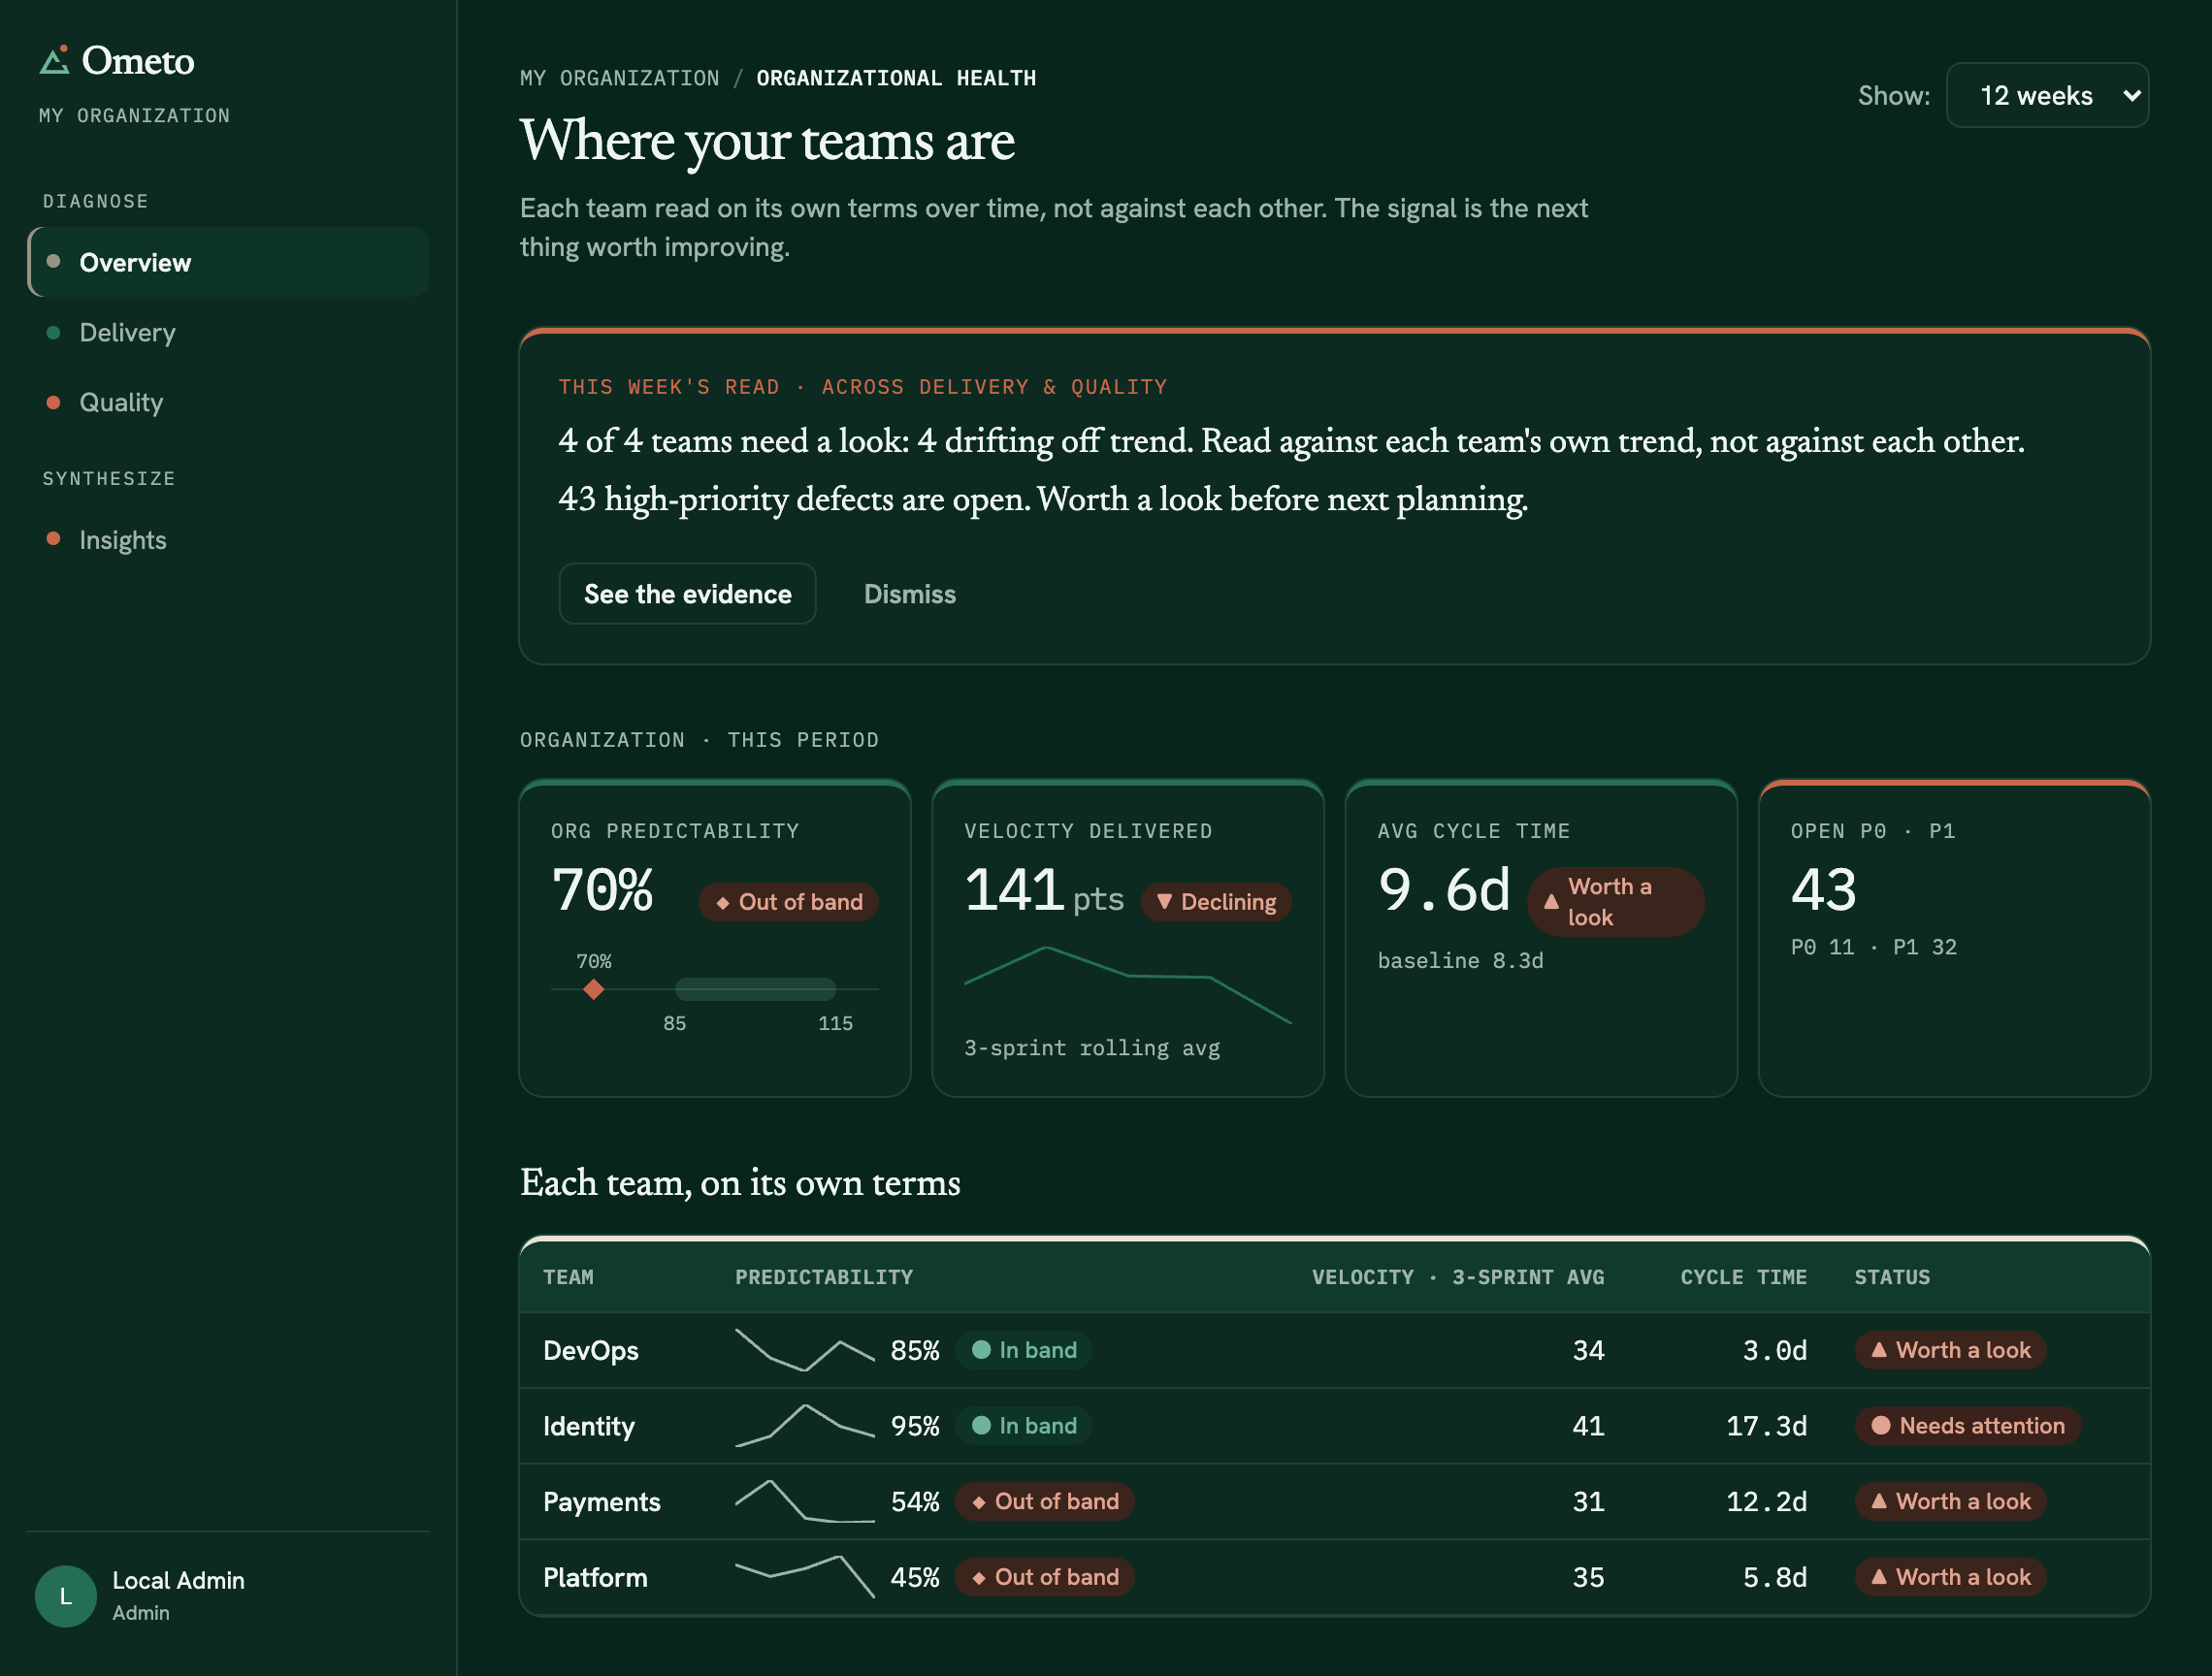Dismiss this week's read banner
Screen dimensions: 2212x1676
(x=909, y=594)
